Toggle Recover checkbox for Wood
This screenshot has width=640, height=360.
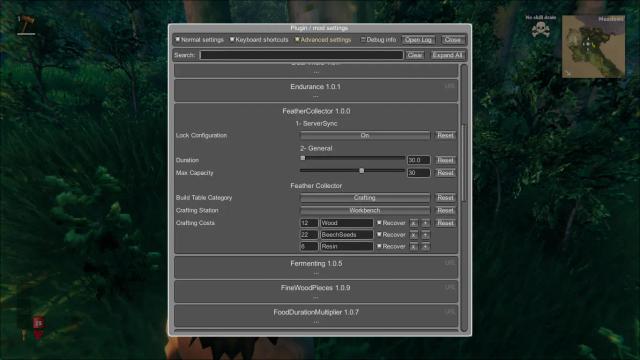click(x=379, y=222)
